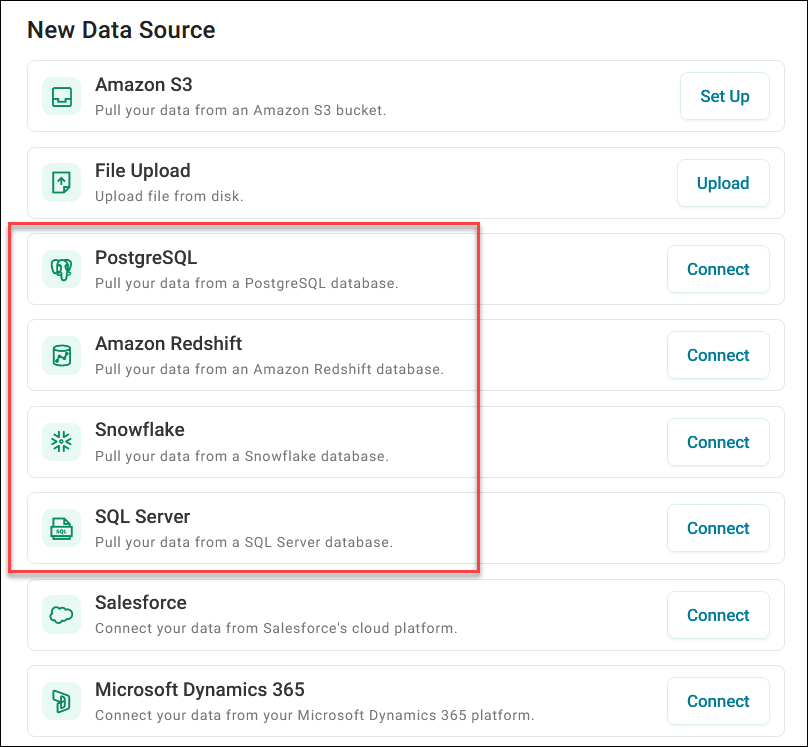
Task: Click the Amazon Redshift database icon
Action: 61,355
